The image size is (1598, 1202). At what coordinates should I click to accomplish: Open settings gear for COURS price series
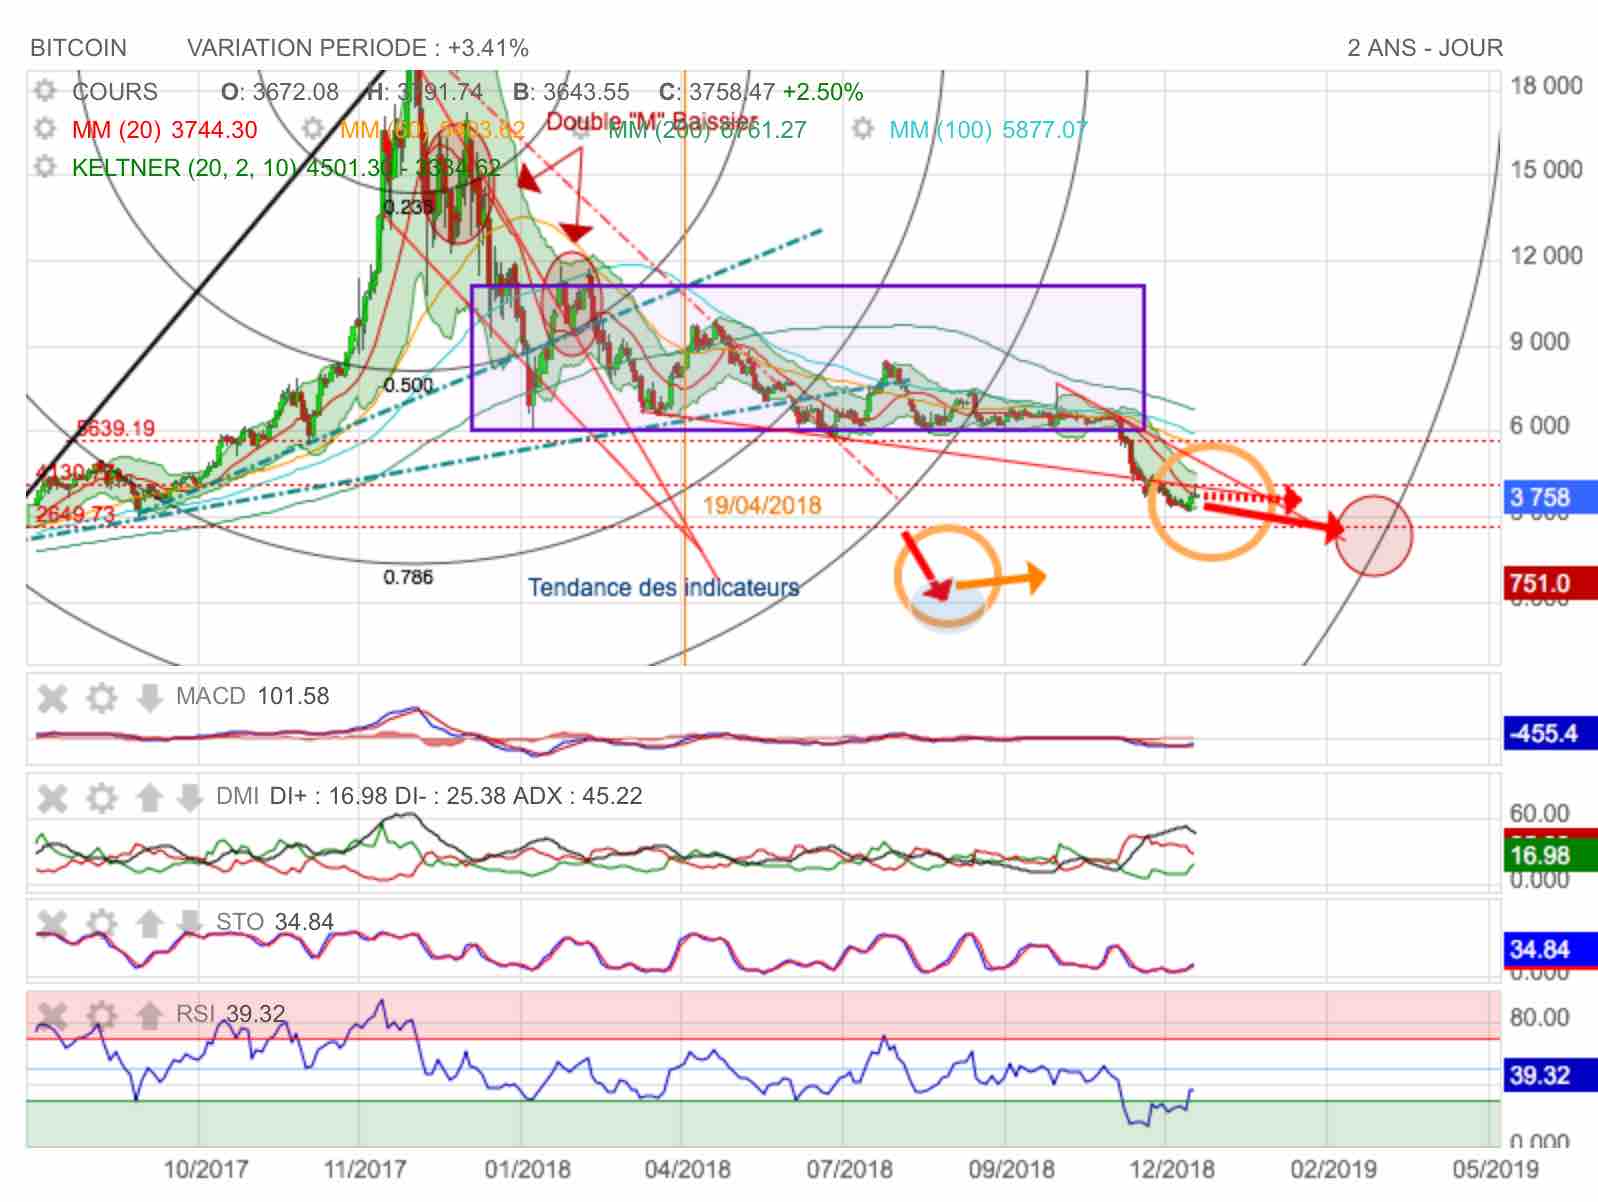tap(45, 91)
